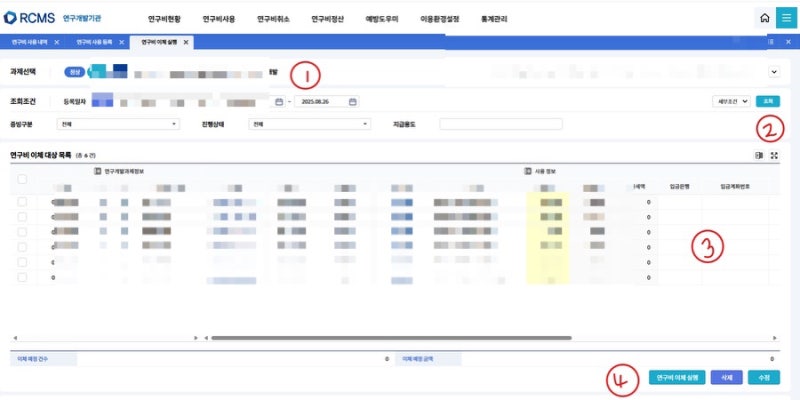Image resolution: width=800 pixels, height=400 pixels.
Task: Click the leftmost scrollbar arrow of frozen pane
Action: pyautogui.click(x=15, y=338)
